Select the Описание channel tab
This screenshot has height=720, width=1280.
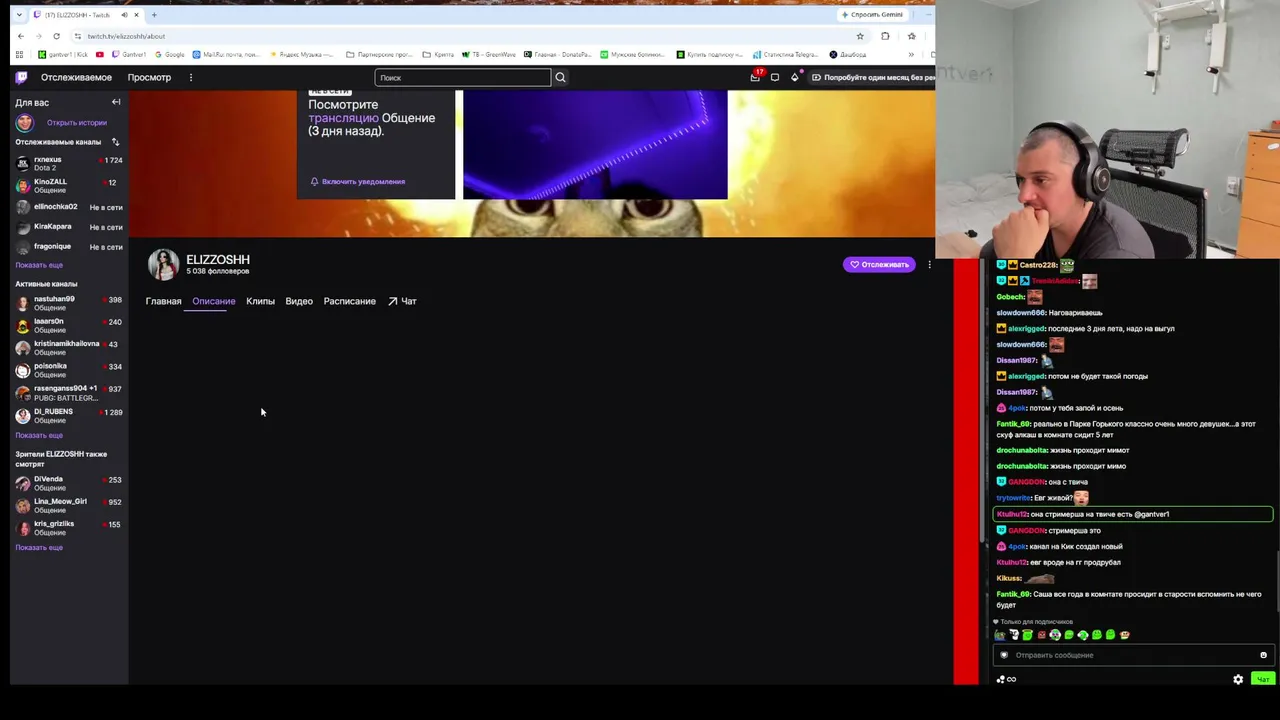[214, 301]
